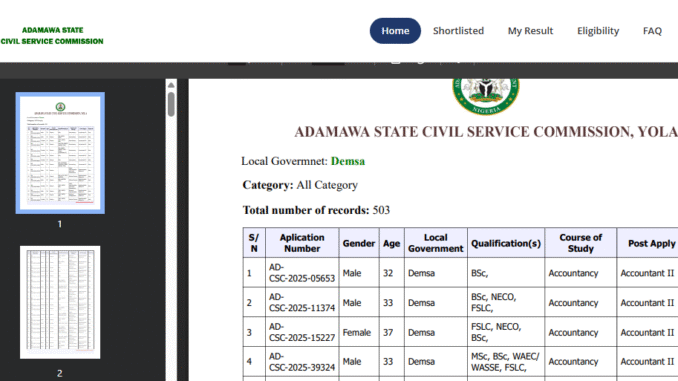This screenshot has width=678, height=381.
Task: Click the Adamawa State coat of arms seal
Action: click(x=486, y=97)
